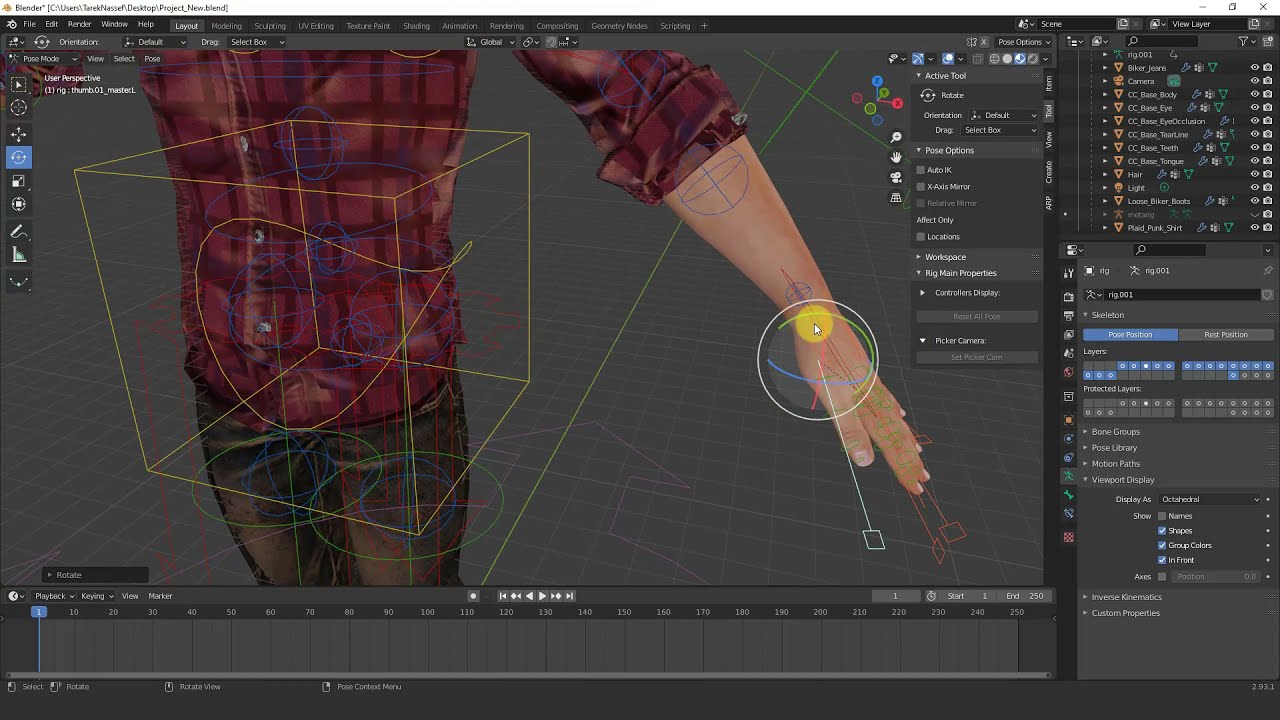Expand CC_Base_Body in outliner
The width and height of the screenshot is (1280, 720).
1106,95
